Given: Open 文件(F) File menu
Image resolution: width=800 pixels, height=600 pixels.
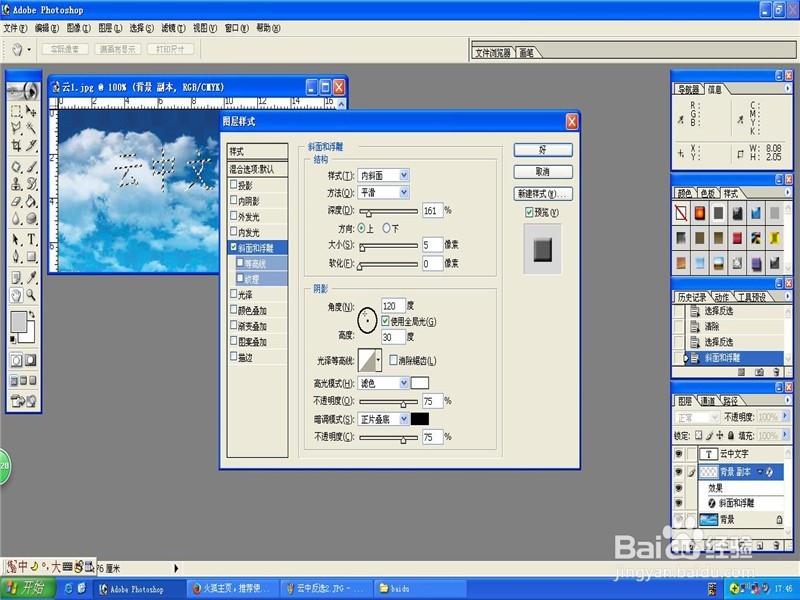Looking at the screenshot, I should [x=15, y=28].
